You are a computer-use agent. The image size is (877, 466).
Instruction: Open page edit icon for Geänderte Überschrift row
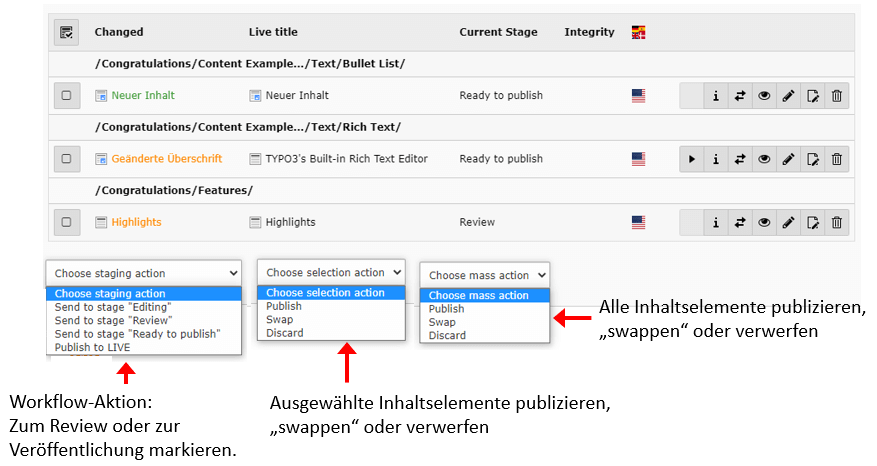pos(813,159)
